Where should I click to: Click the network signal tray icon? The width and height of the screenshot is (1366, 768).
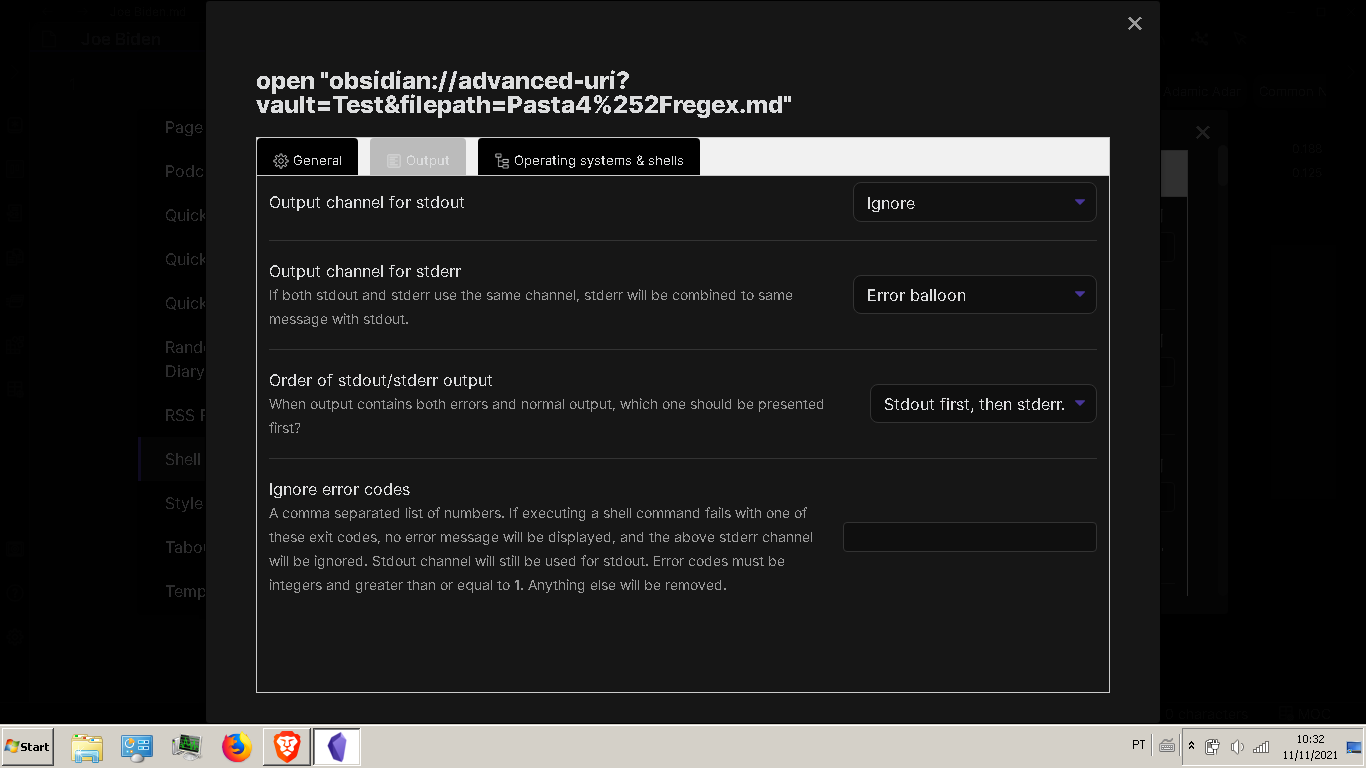click(1261, 747)
